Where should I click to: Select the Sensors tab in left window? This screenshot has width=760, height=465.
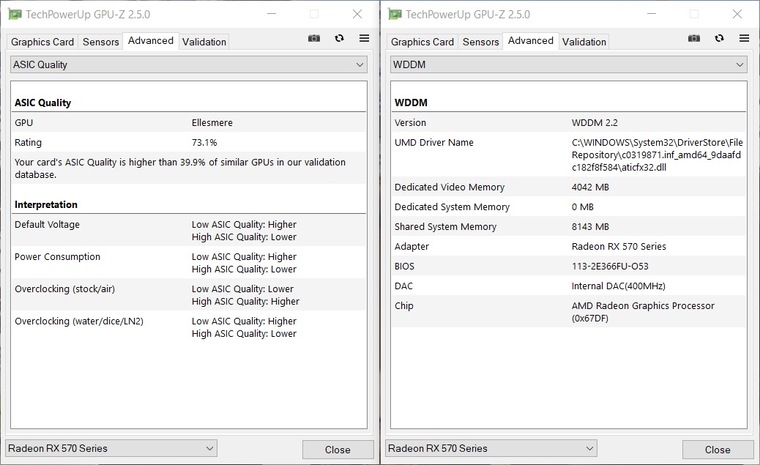[x=101, y=42]
